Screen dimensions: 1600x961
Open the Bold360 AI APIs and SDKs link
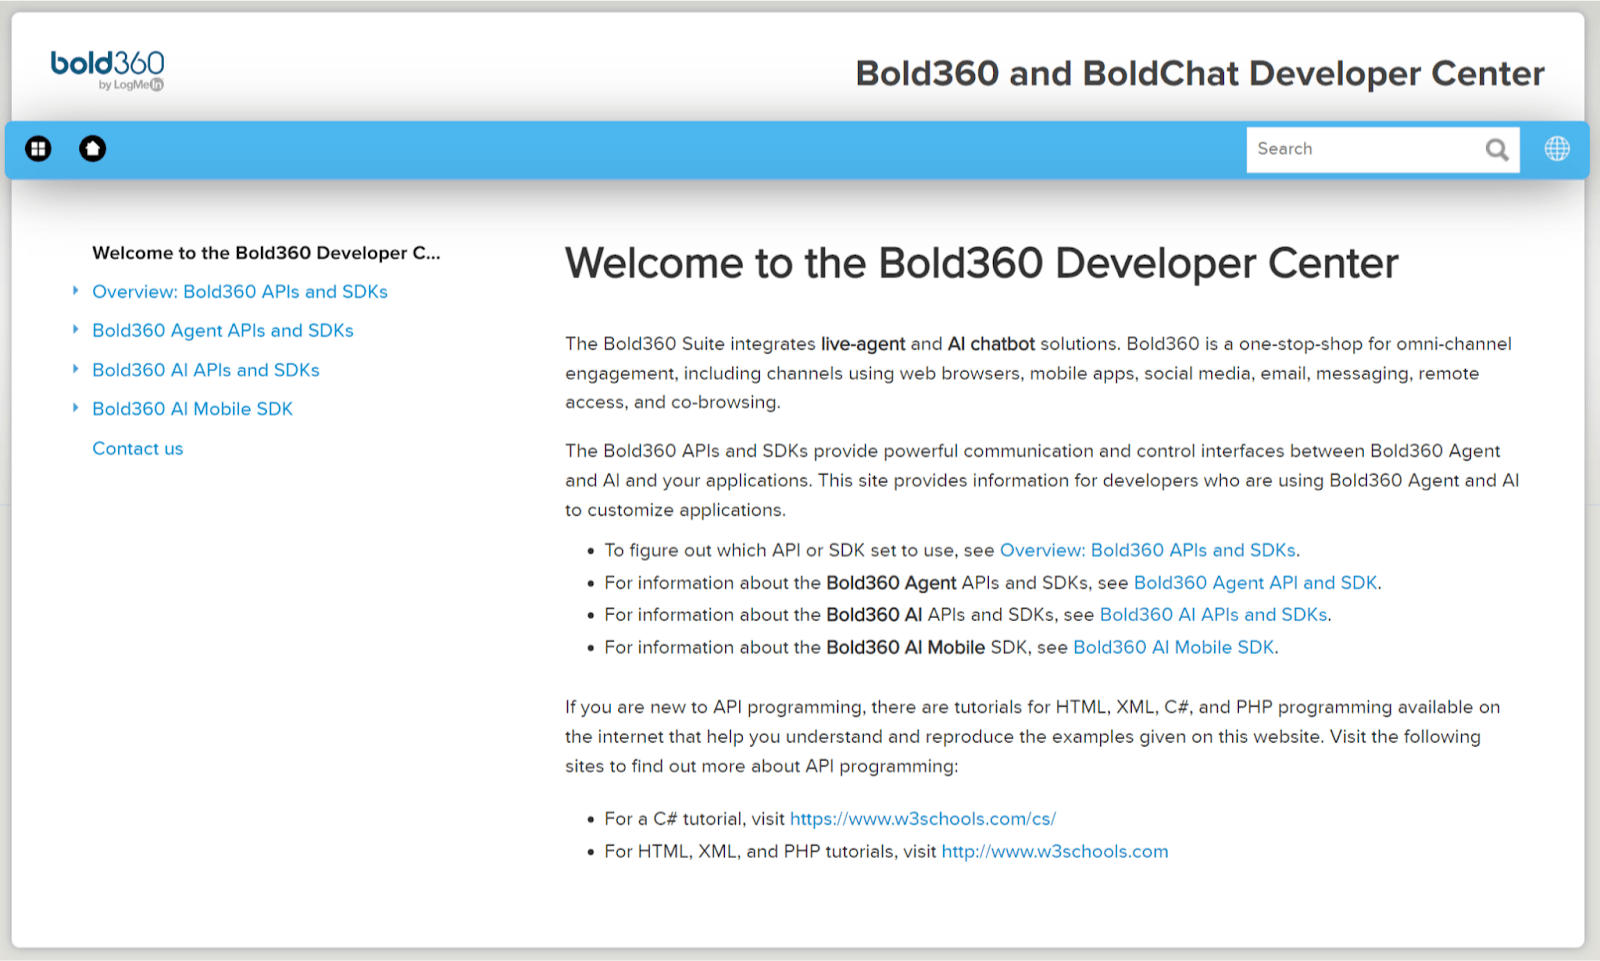(1213, 615)
